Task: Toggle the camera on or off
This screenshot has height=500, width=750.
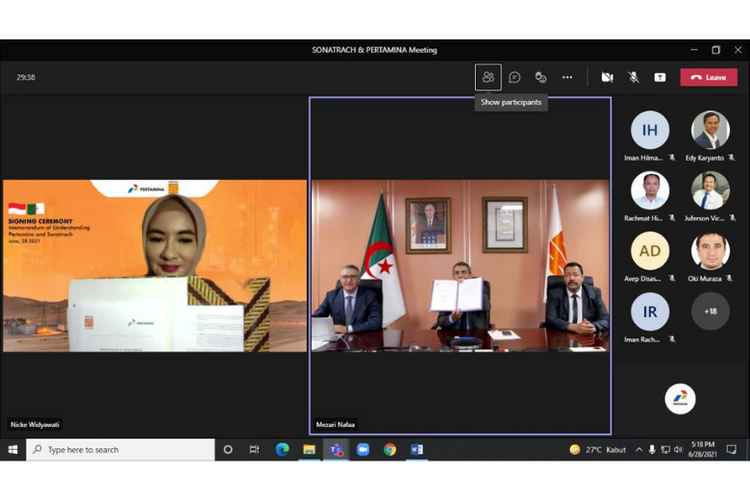Action: [606, 77]
